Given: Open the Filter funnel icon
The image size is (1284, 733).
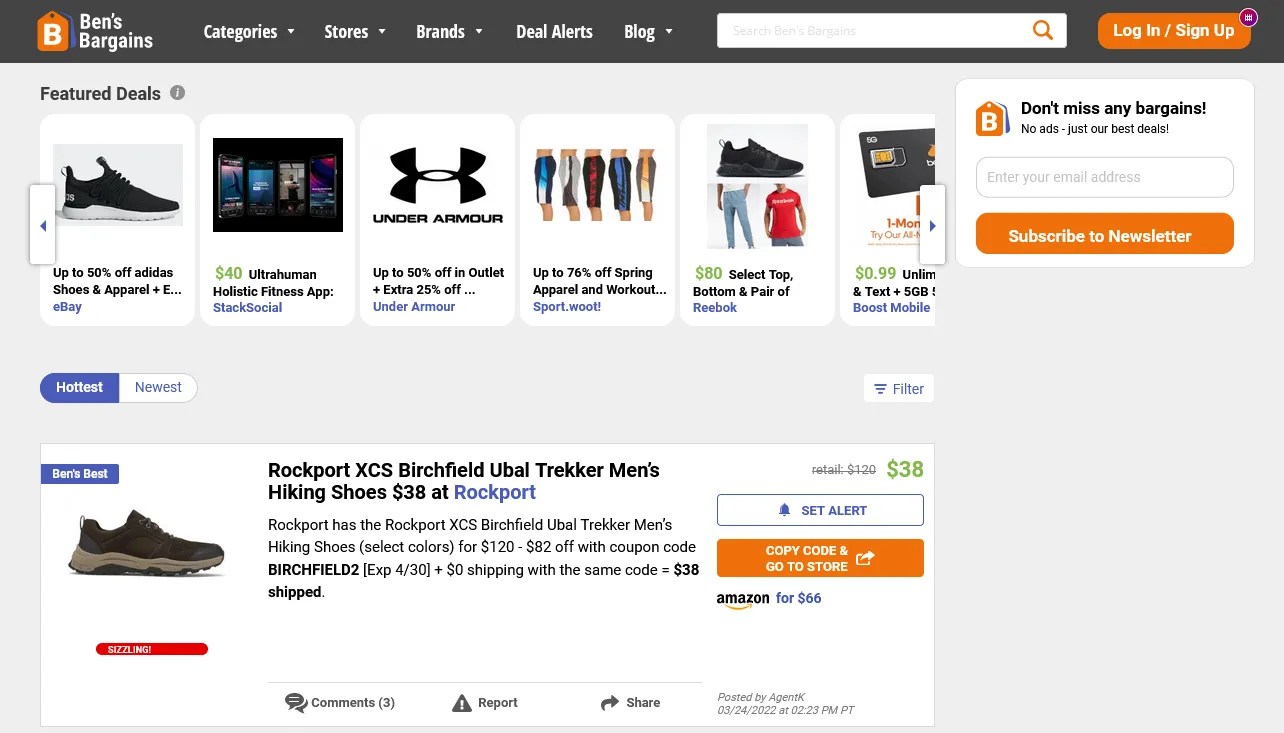Looking at the screenshot, I should [x=880, y=388].
